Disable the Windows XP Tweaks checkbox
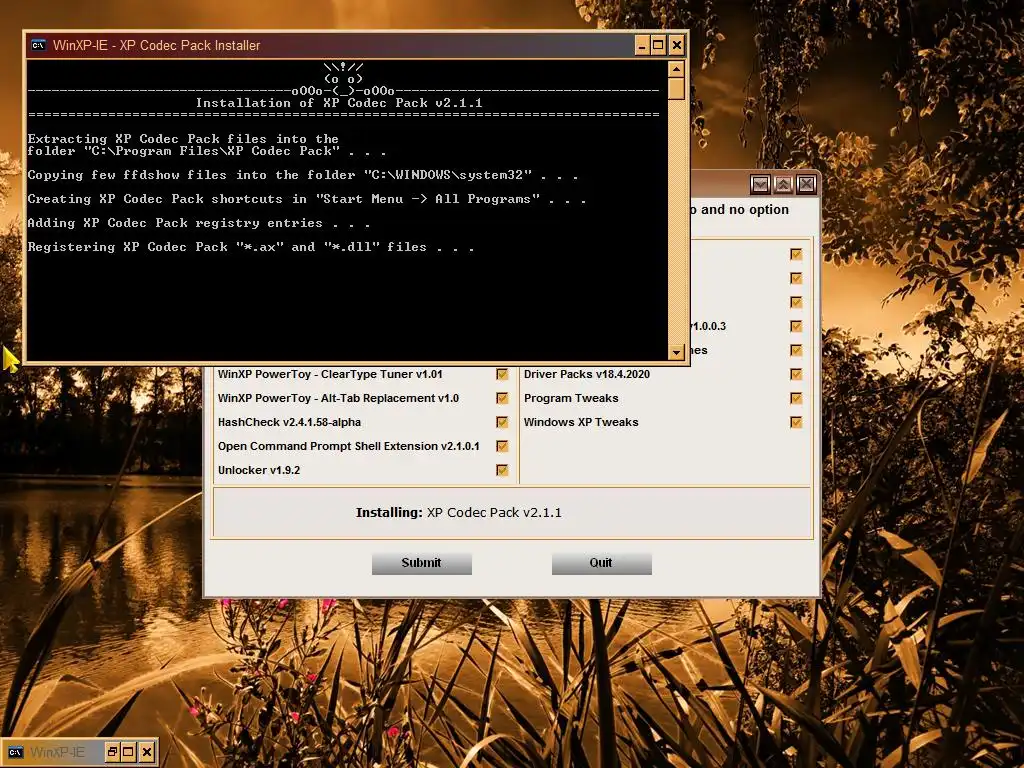 point(796,423)
